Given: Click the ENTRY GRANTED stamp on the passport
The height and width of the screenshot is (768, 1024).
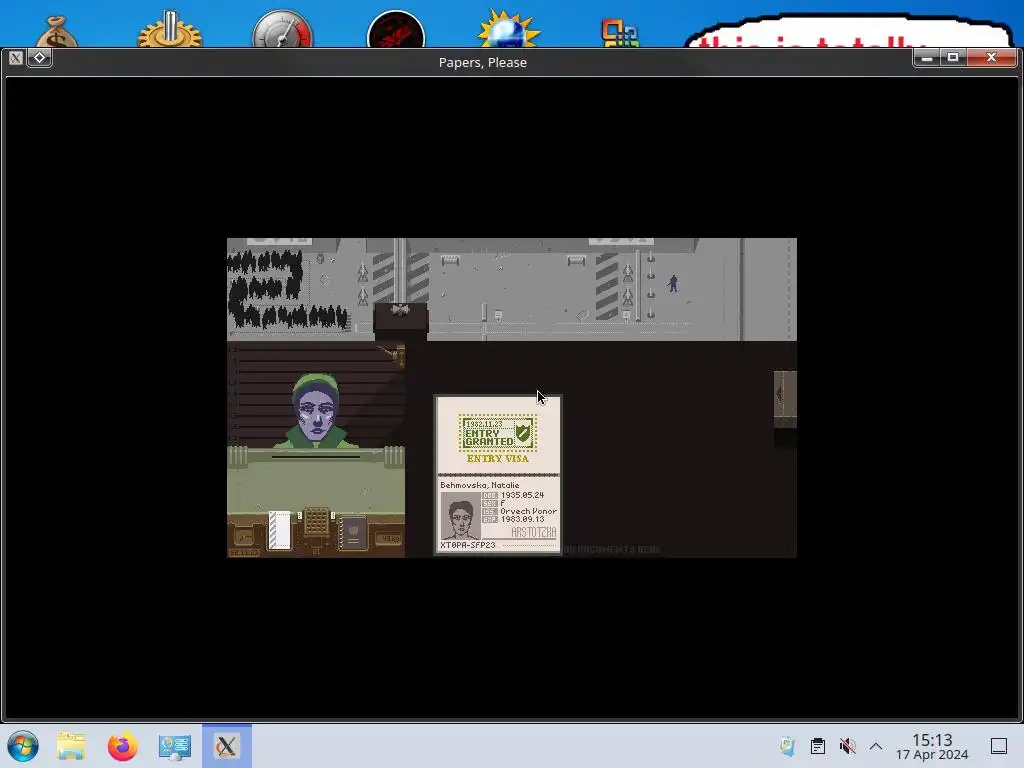Looking at the screenshot, I should tap(497, 433).
